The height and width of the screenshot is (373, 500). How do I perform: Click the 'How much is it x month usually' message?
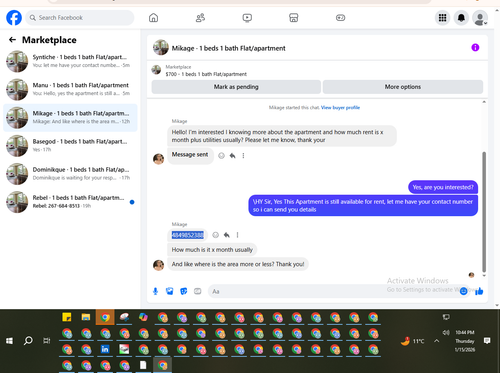(212, 250)
